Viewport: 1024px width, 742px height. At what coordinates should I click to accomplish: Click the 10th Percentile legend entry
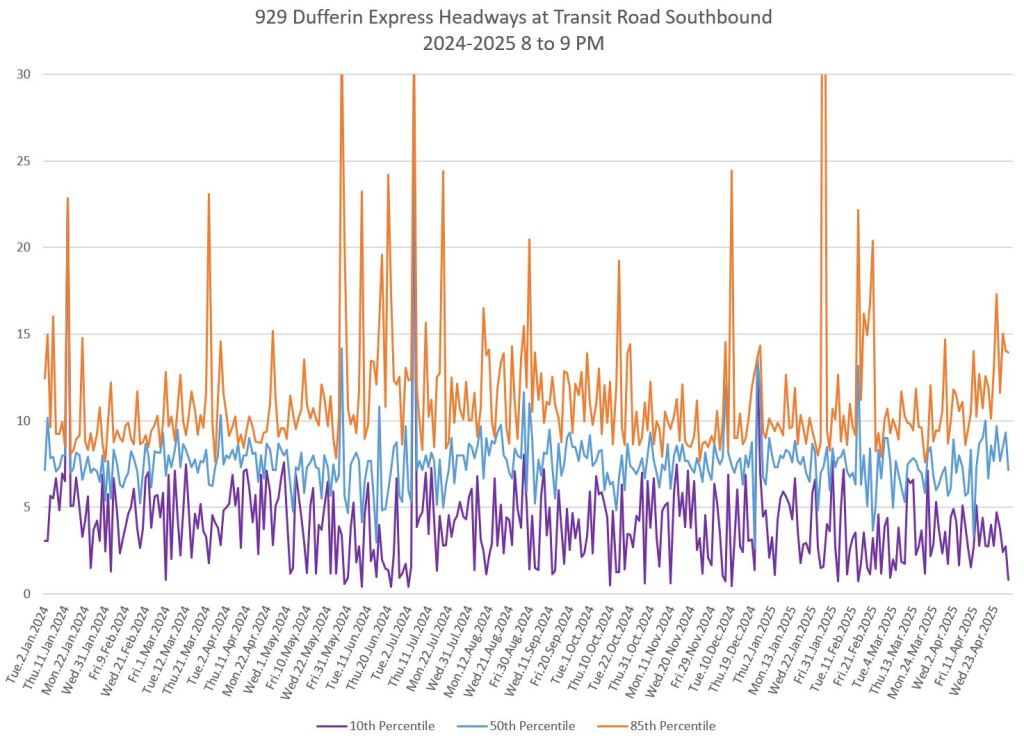coord(393,725)
